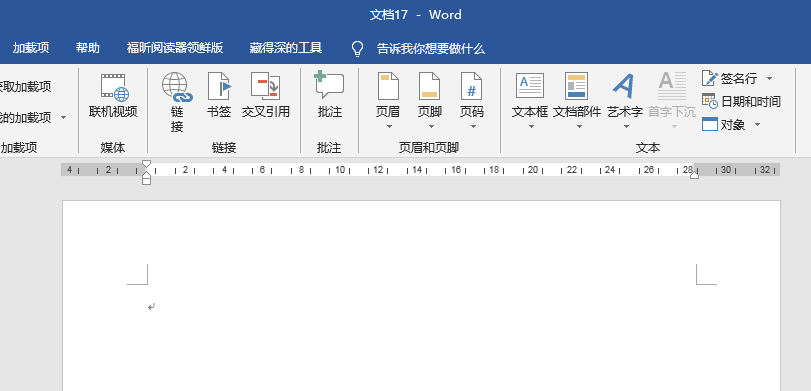811x391 pixels.
Task: Expand the 文本框 dropdown arrow
Action: point(530,126)
